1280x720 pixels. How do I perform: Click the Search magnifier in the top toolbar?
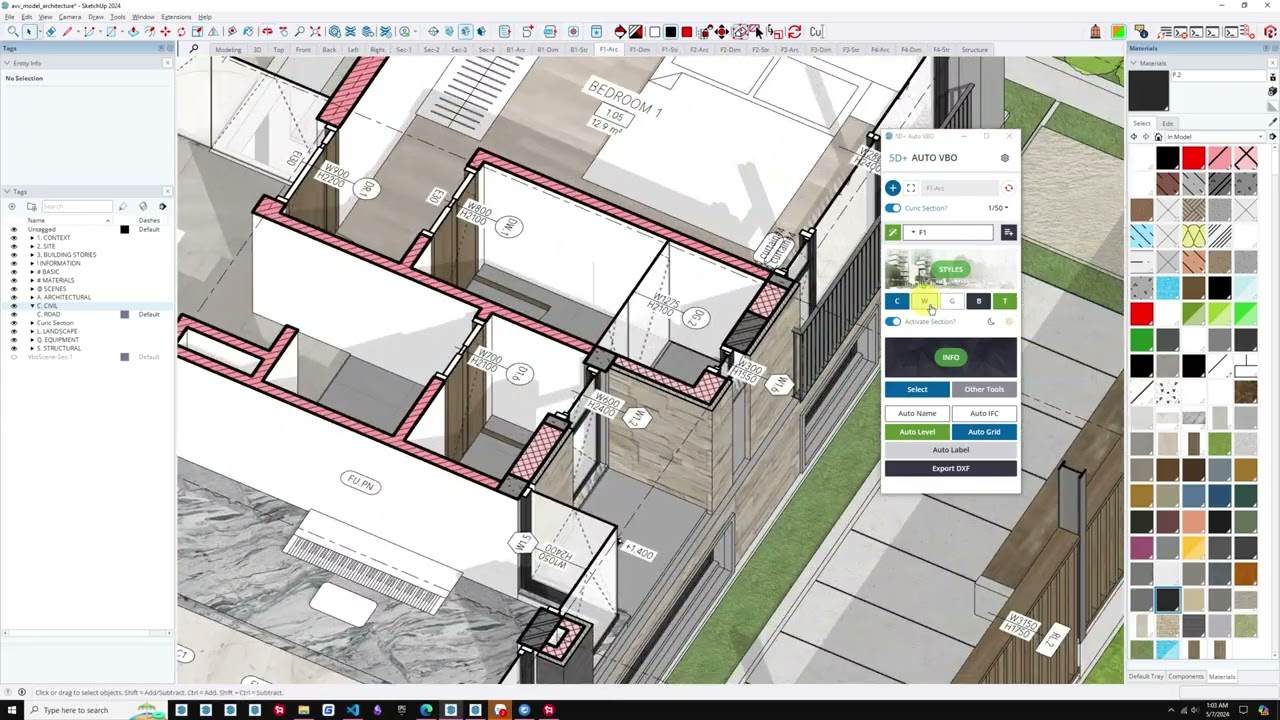[13, 32]
